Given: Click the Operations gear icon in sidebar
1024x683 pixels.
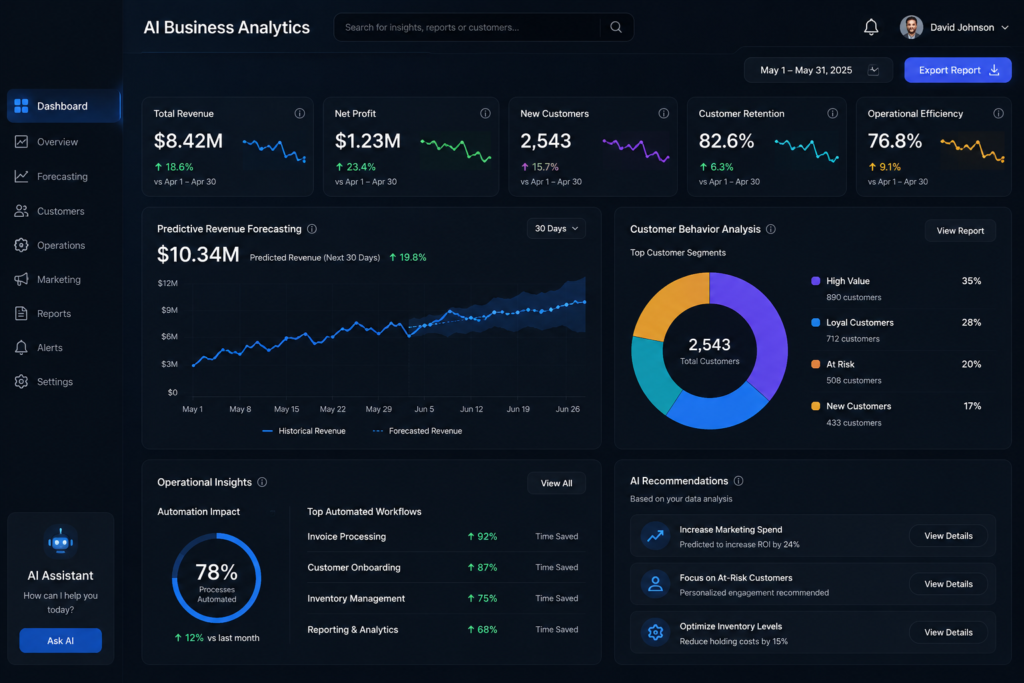Looking at the screenshot, I should [x=21, y=245].
